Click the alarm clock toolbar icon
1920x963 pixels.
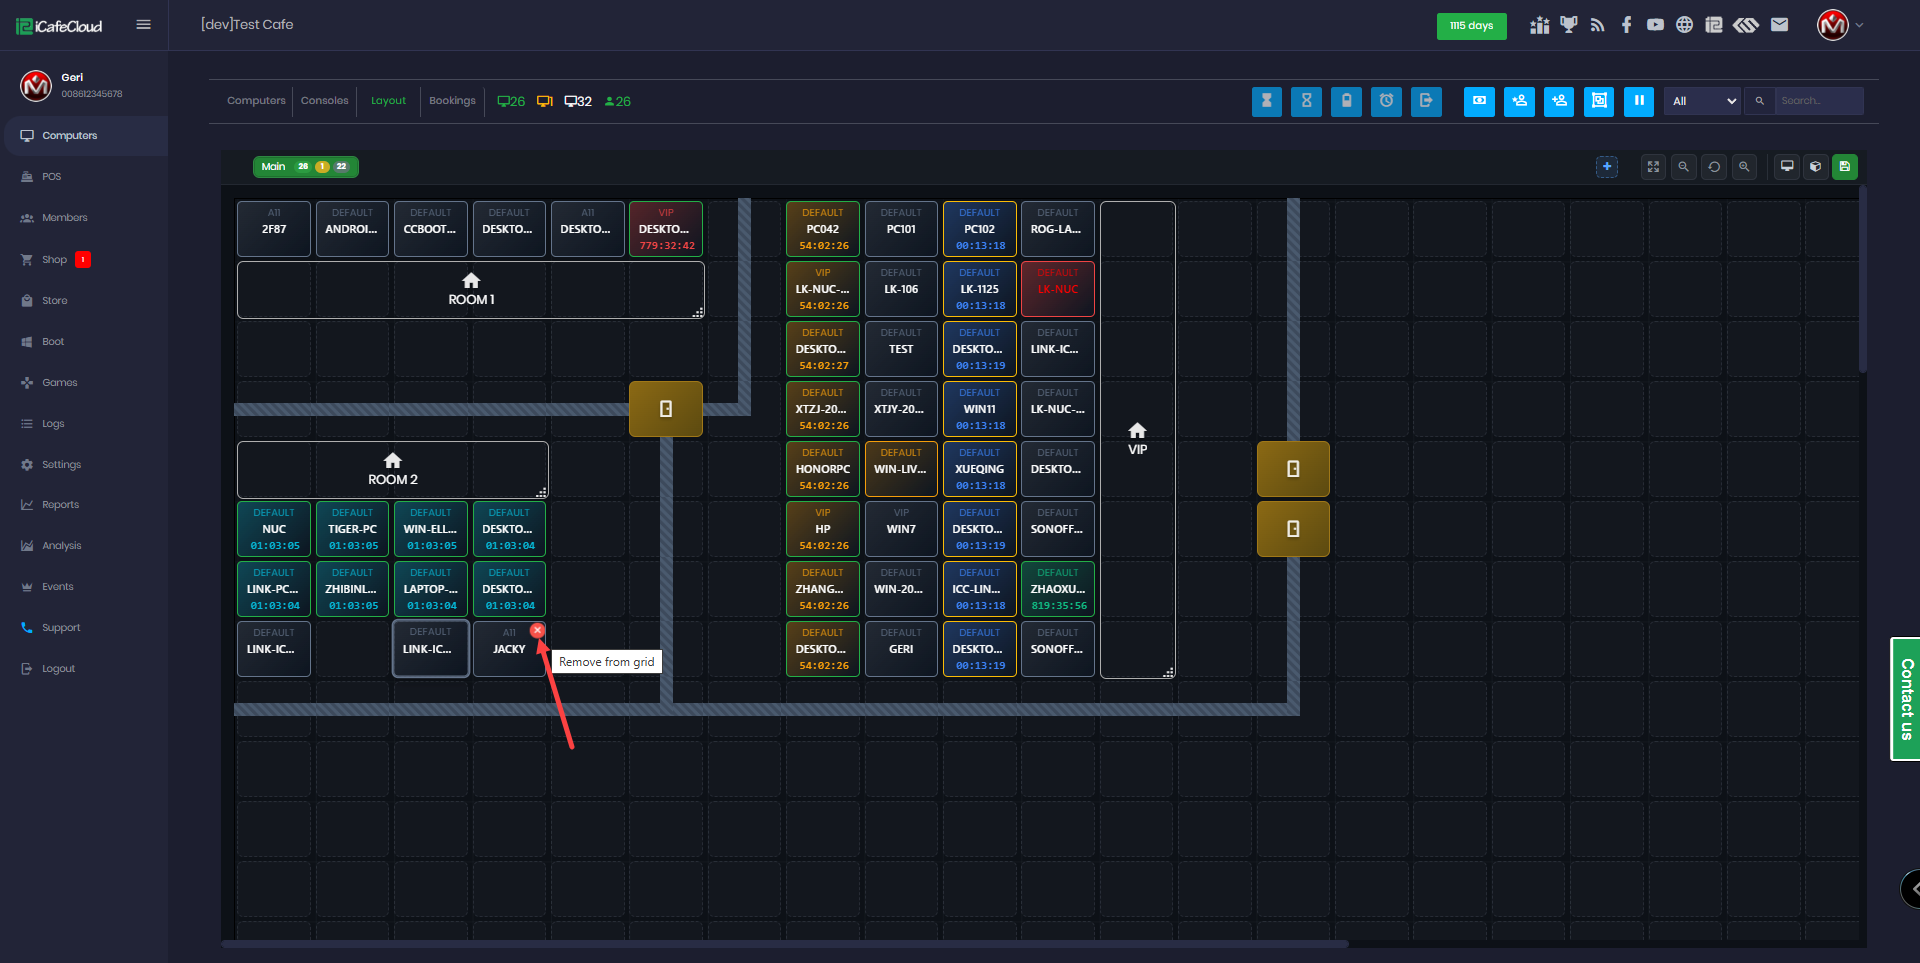click(1386, 101)
